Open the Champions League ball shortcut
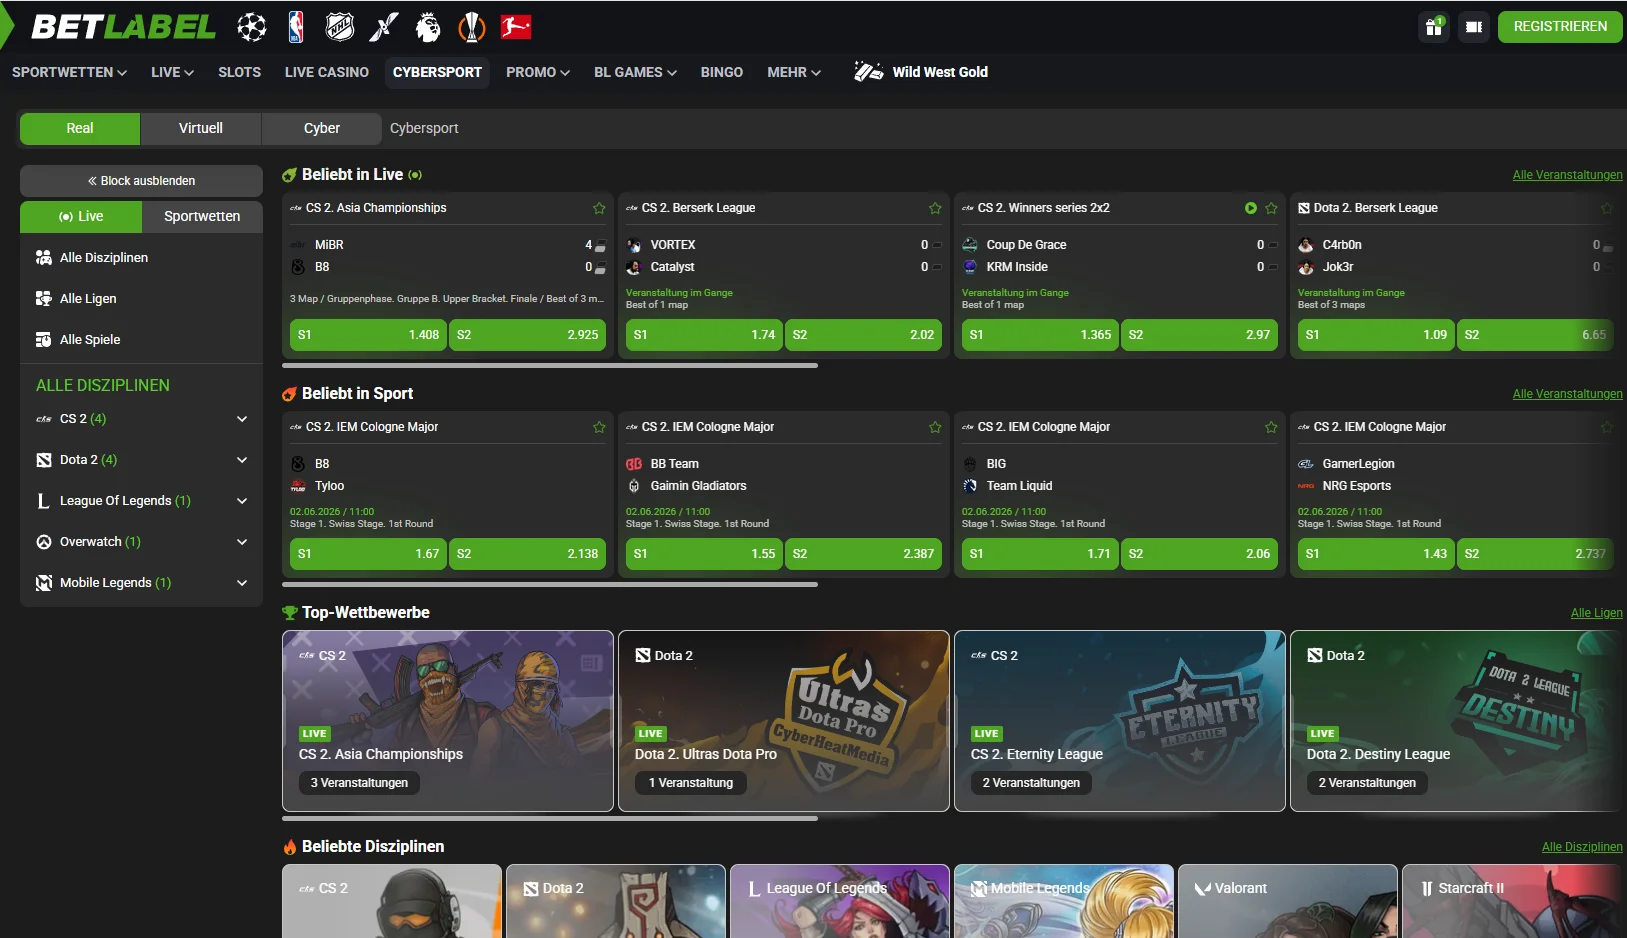The height and width of the screenshot is (938, 1627). tap(252, 27)
